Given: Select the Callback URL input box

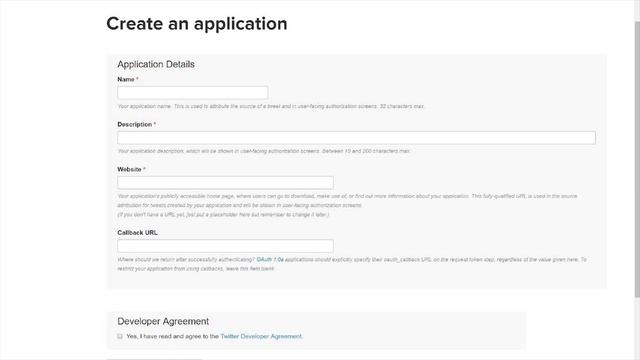Looking at the screenshot, I should [x=225, y=246].
